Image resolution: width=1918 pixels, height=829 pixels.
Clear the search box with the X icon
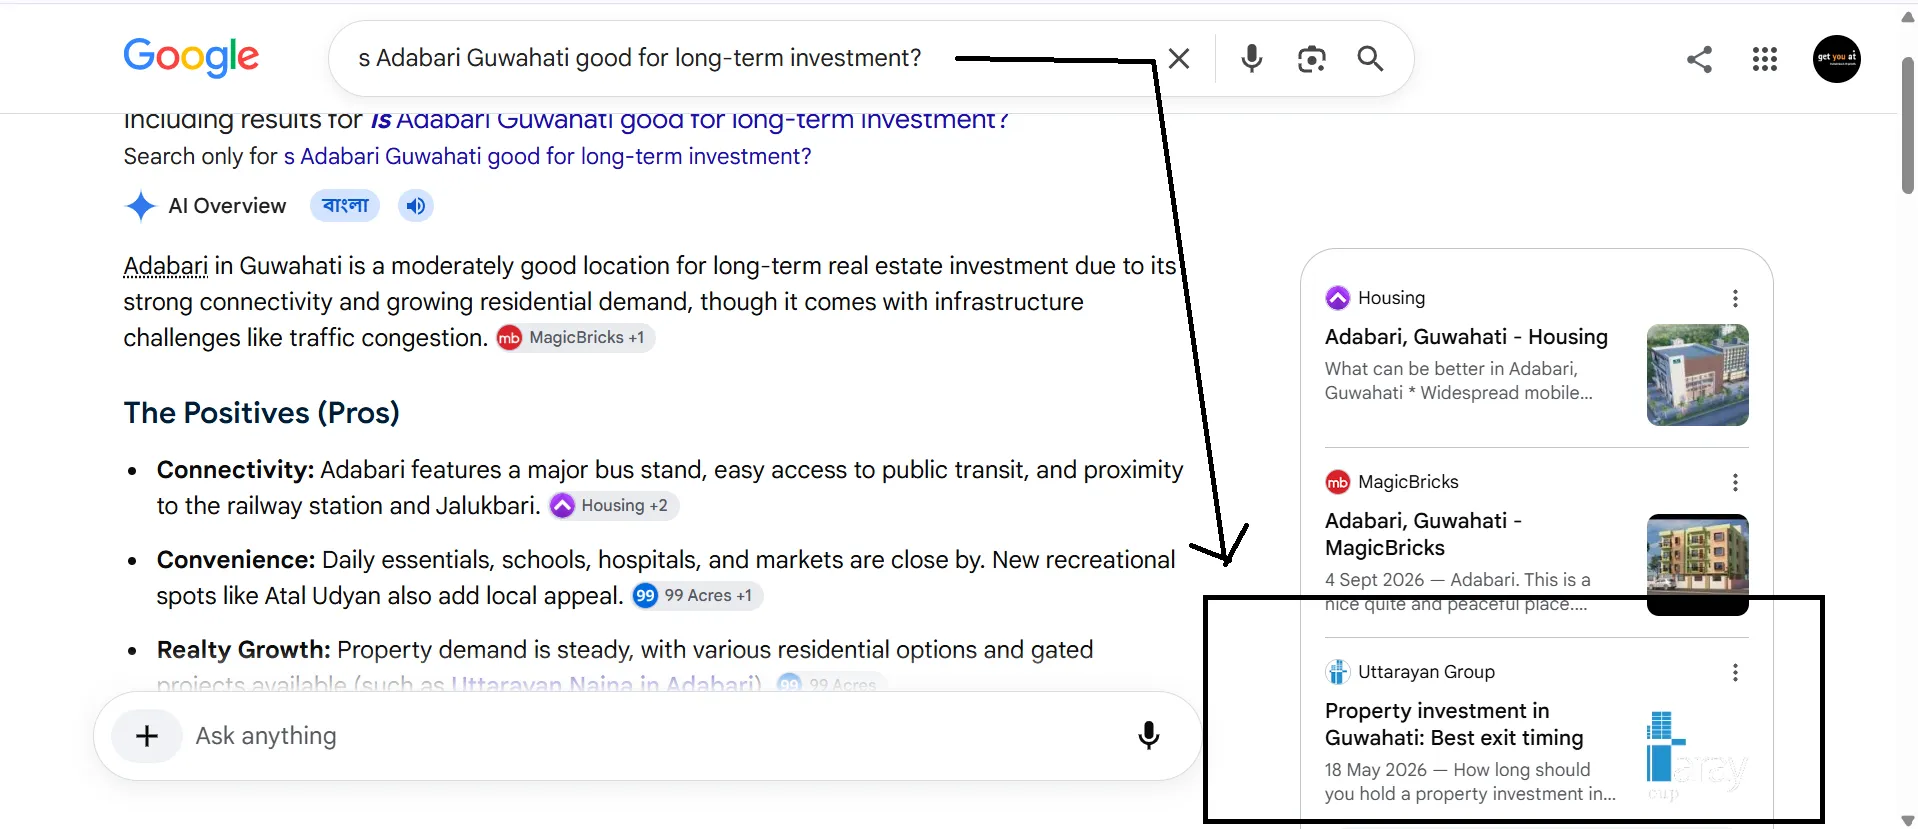pos(1179,59)
